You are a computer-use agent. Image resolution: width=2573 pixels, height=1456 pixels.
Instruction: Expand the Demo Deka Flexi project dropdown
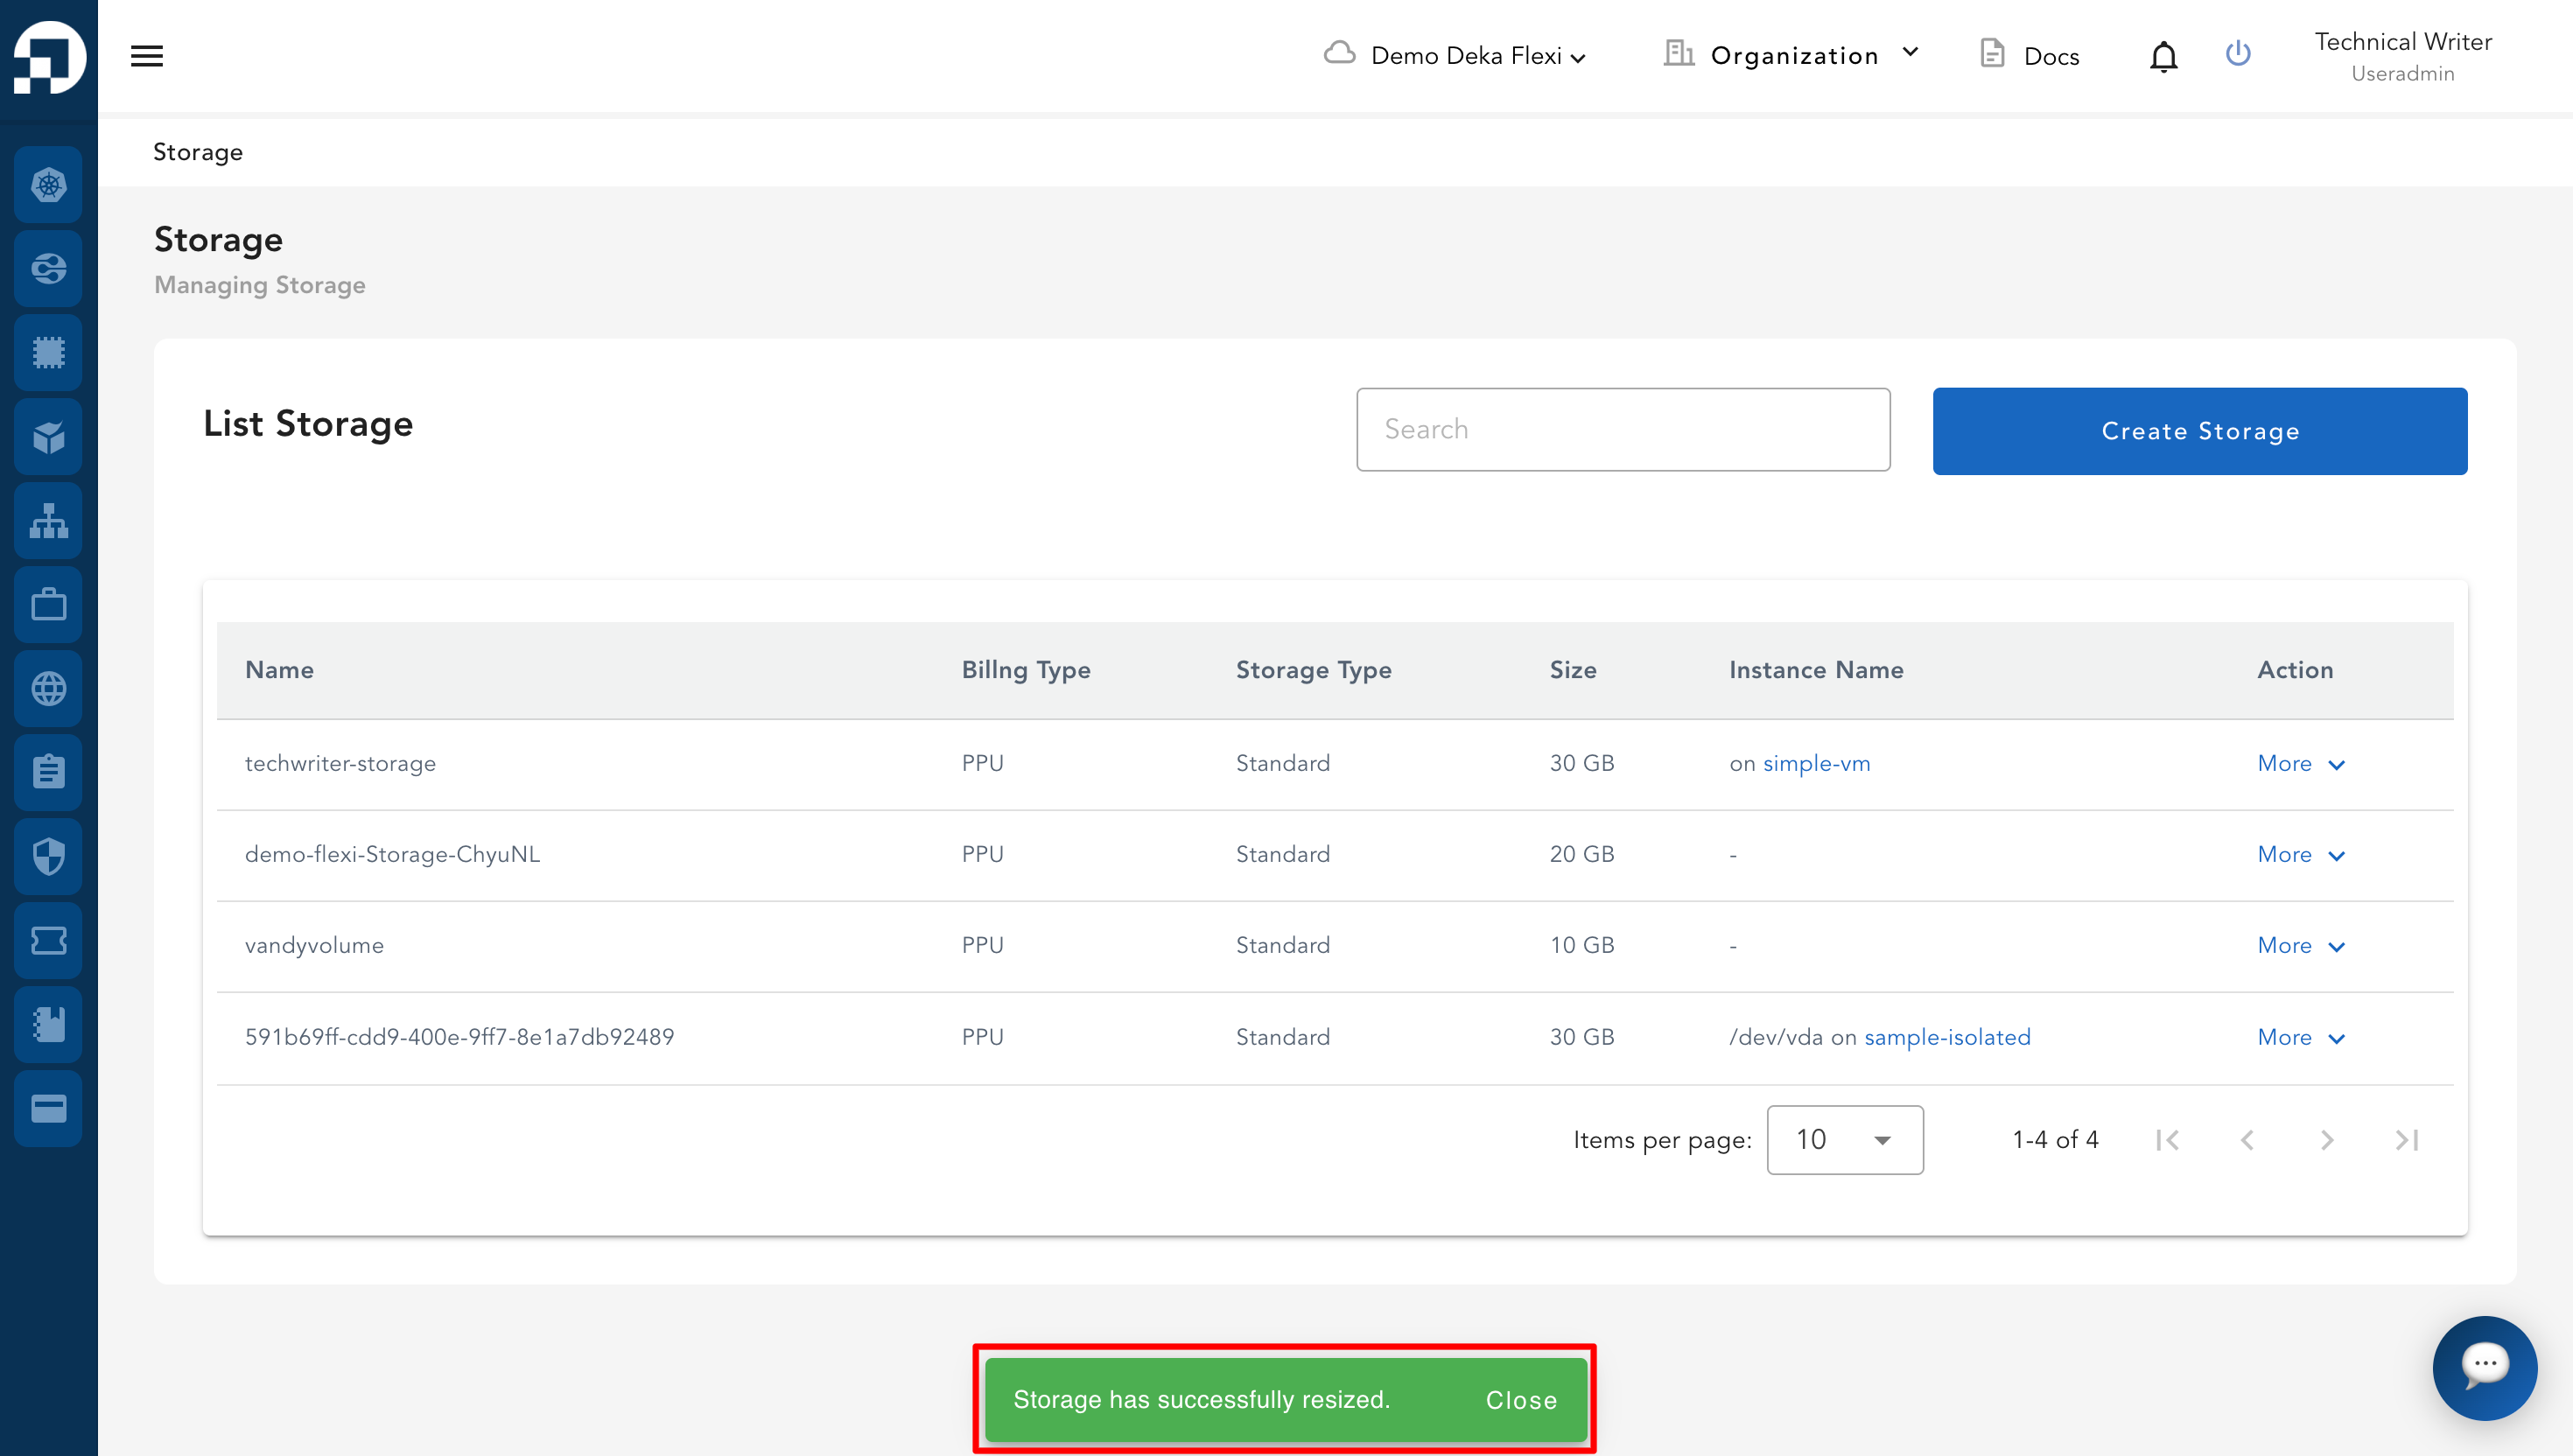[x=1455, y=55]
